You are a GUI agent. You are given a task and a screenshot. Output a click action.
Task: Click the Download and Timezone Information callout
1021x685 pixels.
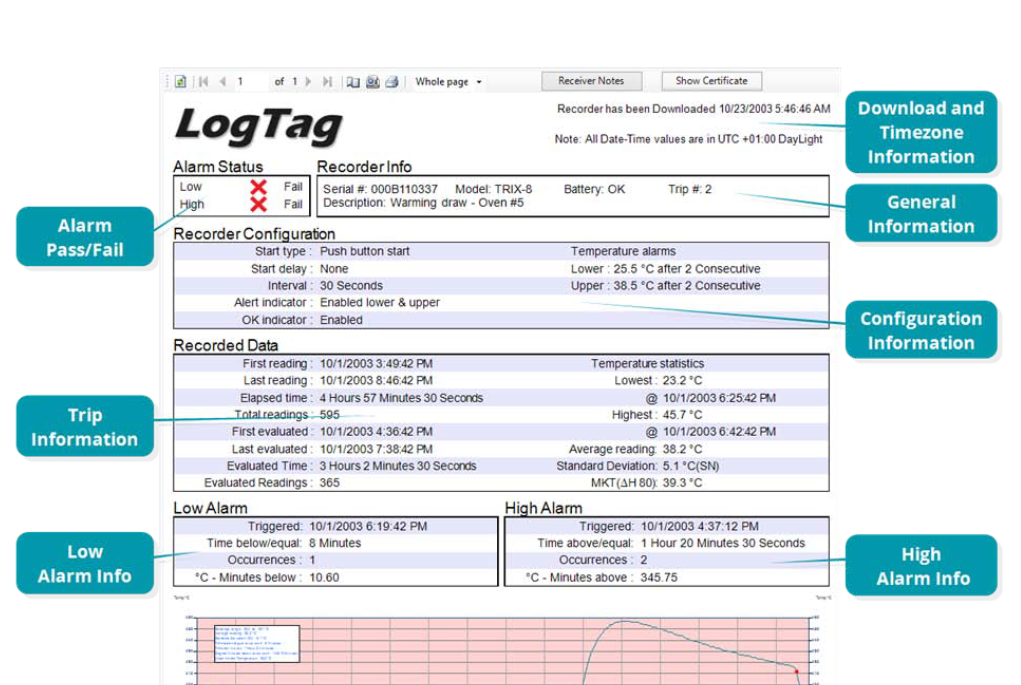pyautogui.click(x=921, y=132)
